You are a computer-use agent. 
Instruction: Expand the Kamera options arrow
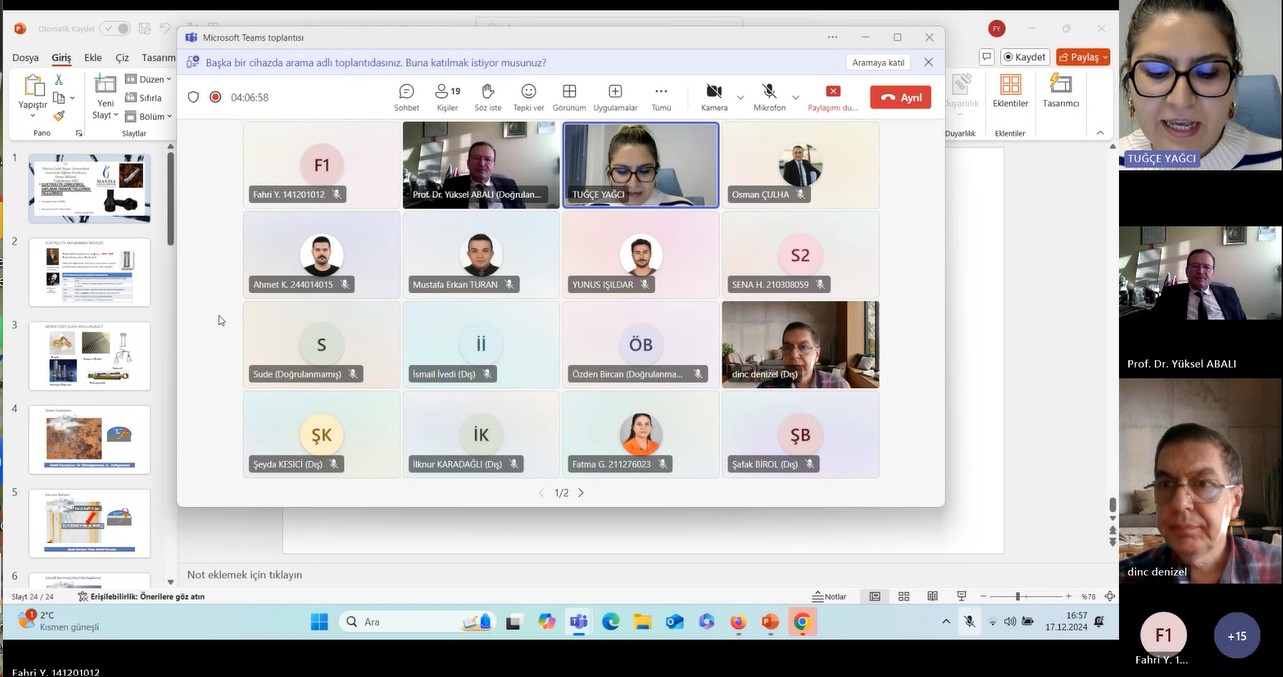point(740,98)
